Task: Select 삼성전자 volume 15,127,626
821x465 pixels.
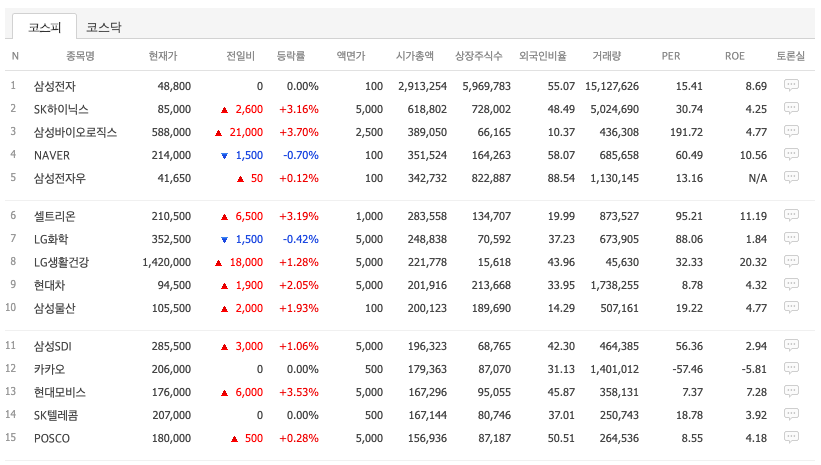Action: click(x=612, y=86)
